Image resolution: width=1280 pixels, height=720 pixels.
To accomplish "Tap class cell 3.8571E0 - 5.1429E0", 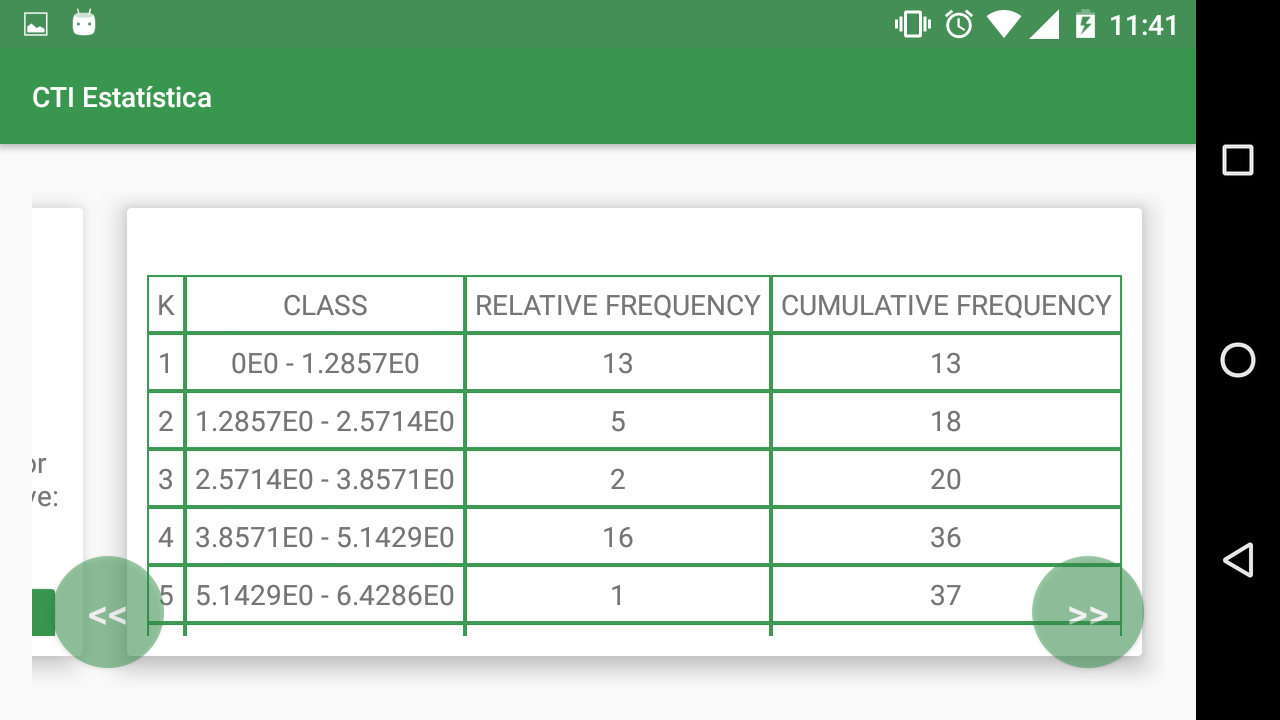I will point(325,537).
